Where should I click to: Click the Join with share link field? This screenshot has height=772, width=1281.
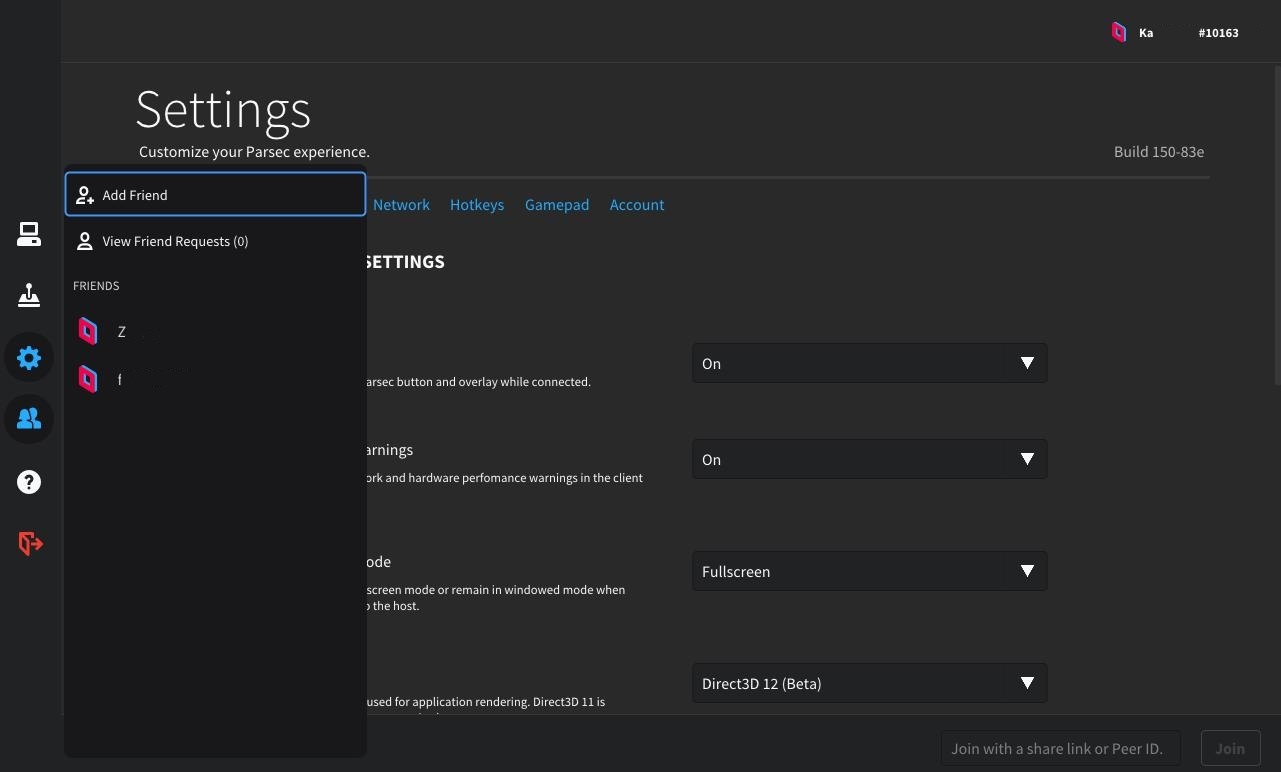click(x=1060, y=748)
